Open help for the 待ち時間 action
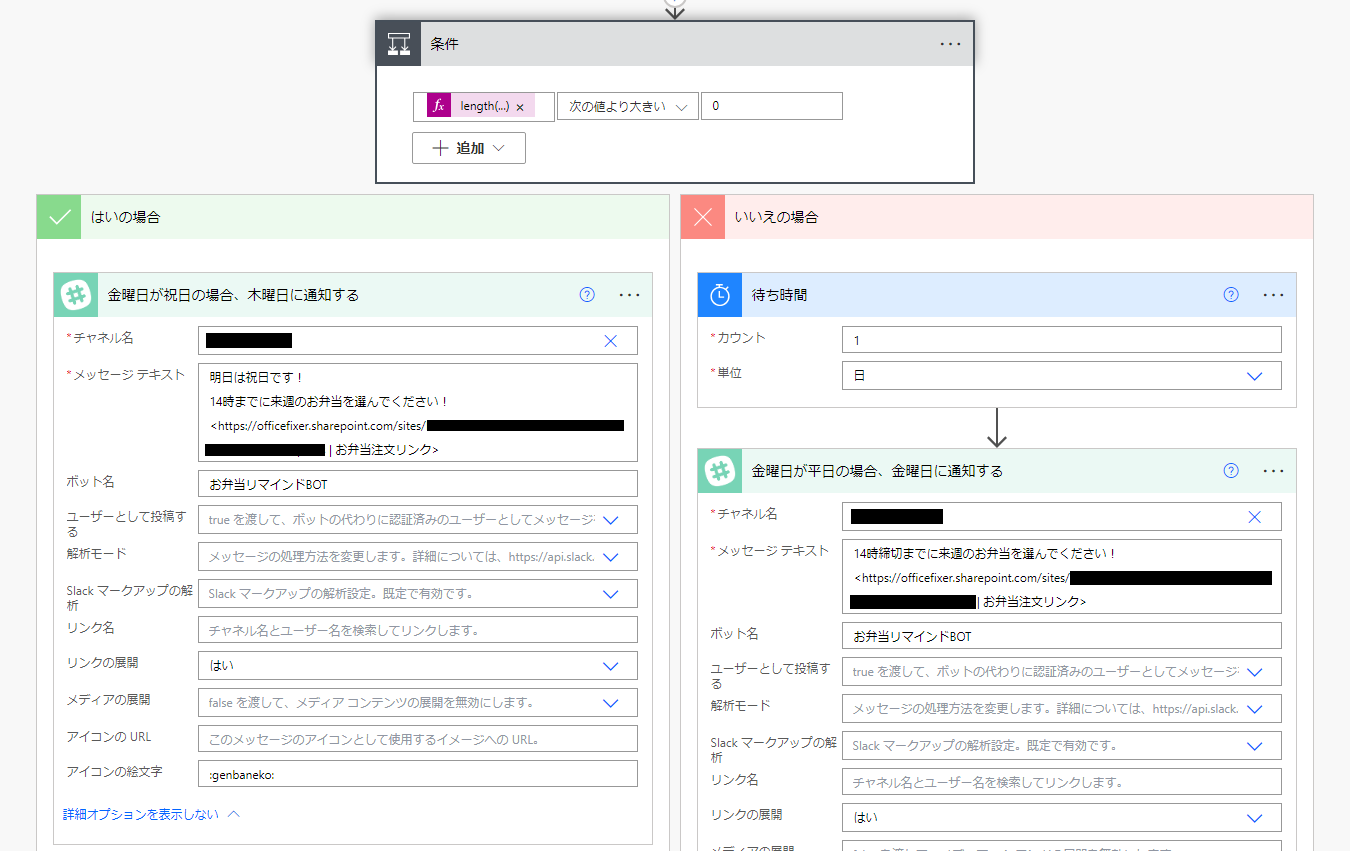Image resolution: width=1350 pixels, height=851 pixels. click(x=1230, y=294)
